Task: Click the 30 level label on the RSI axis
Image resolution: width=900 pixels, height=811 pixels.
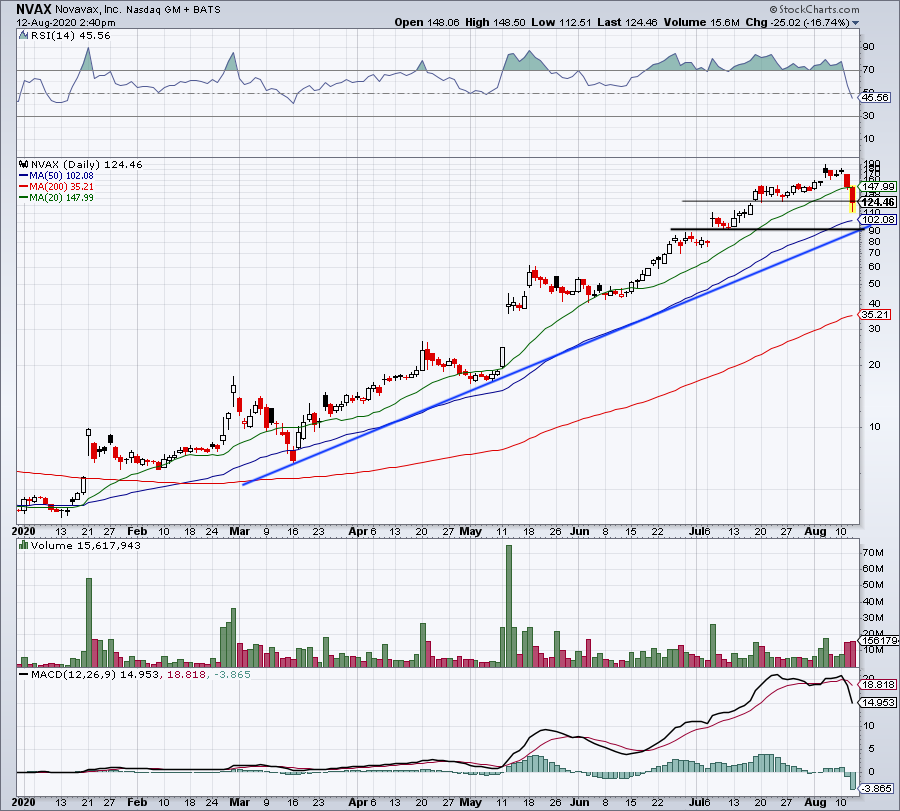Action: click(x=868, y=116)
